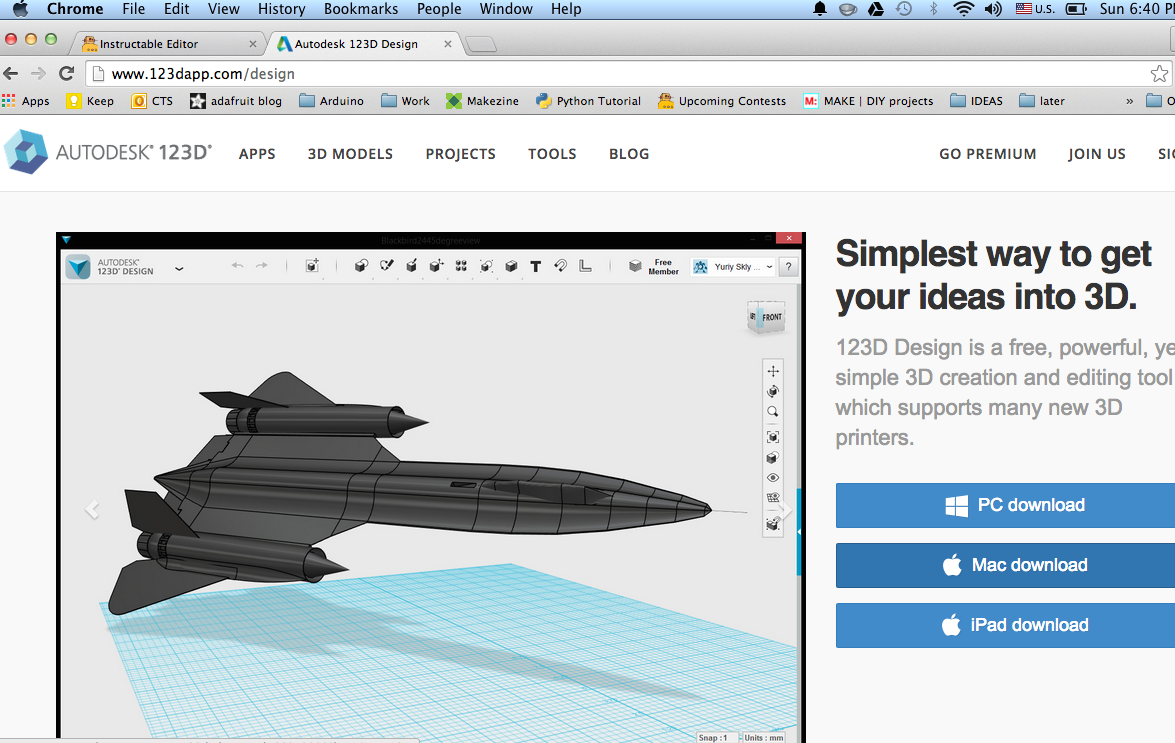Select the Grouping tool icon
1175x743 pixels.
[x=486, y=266]
